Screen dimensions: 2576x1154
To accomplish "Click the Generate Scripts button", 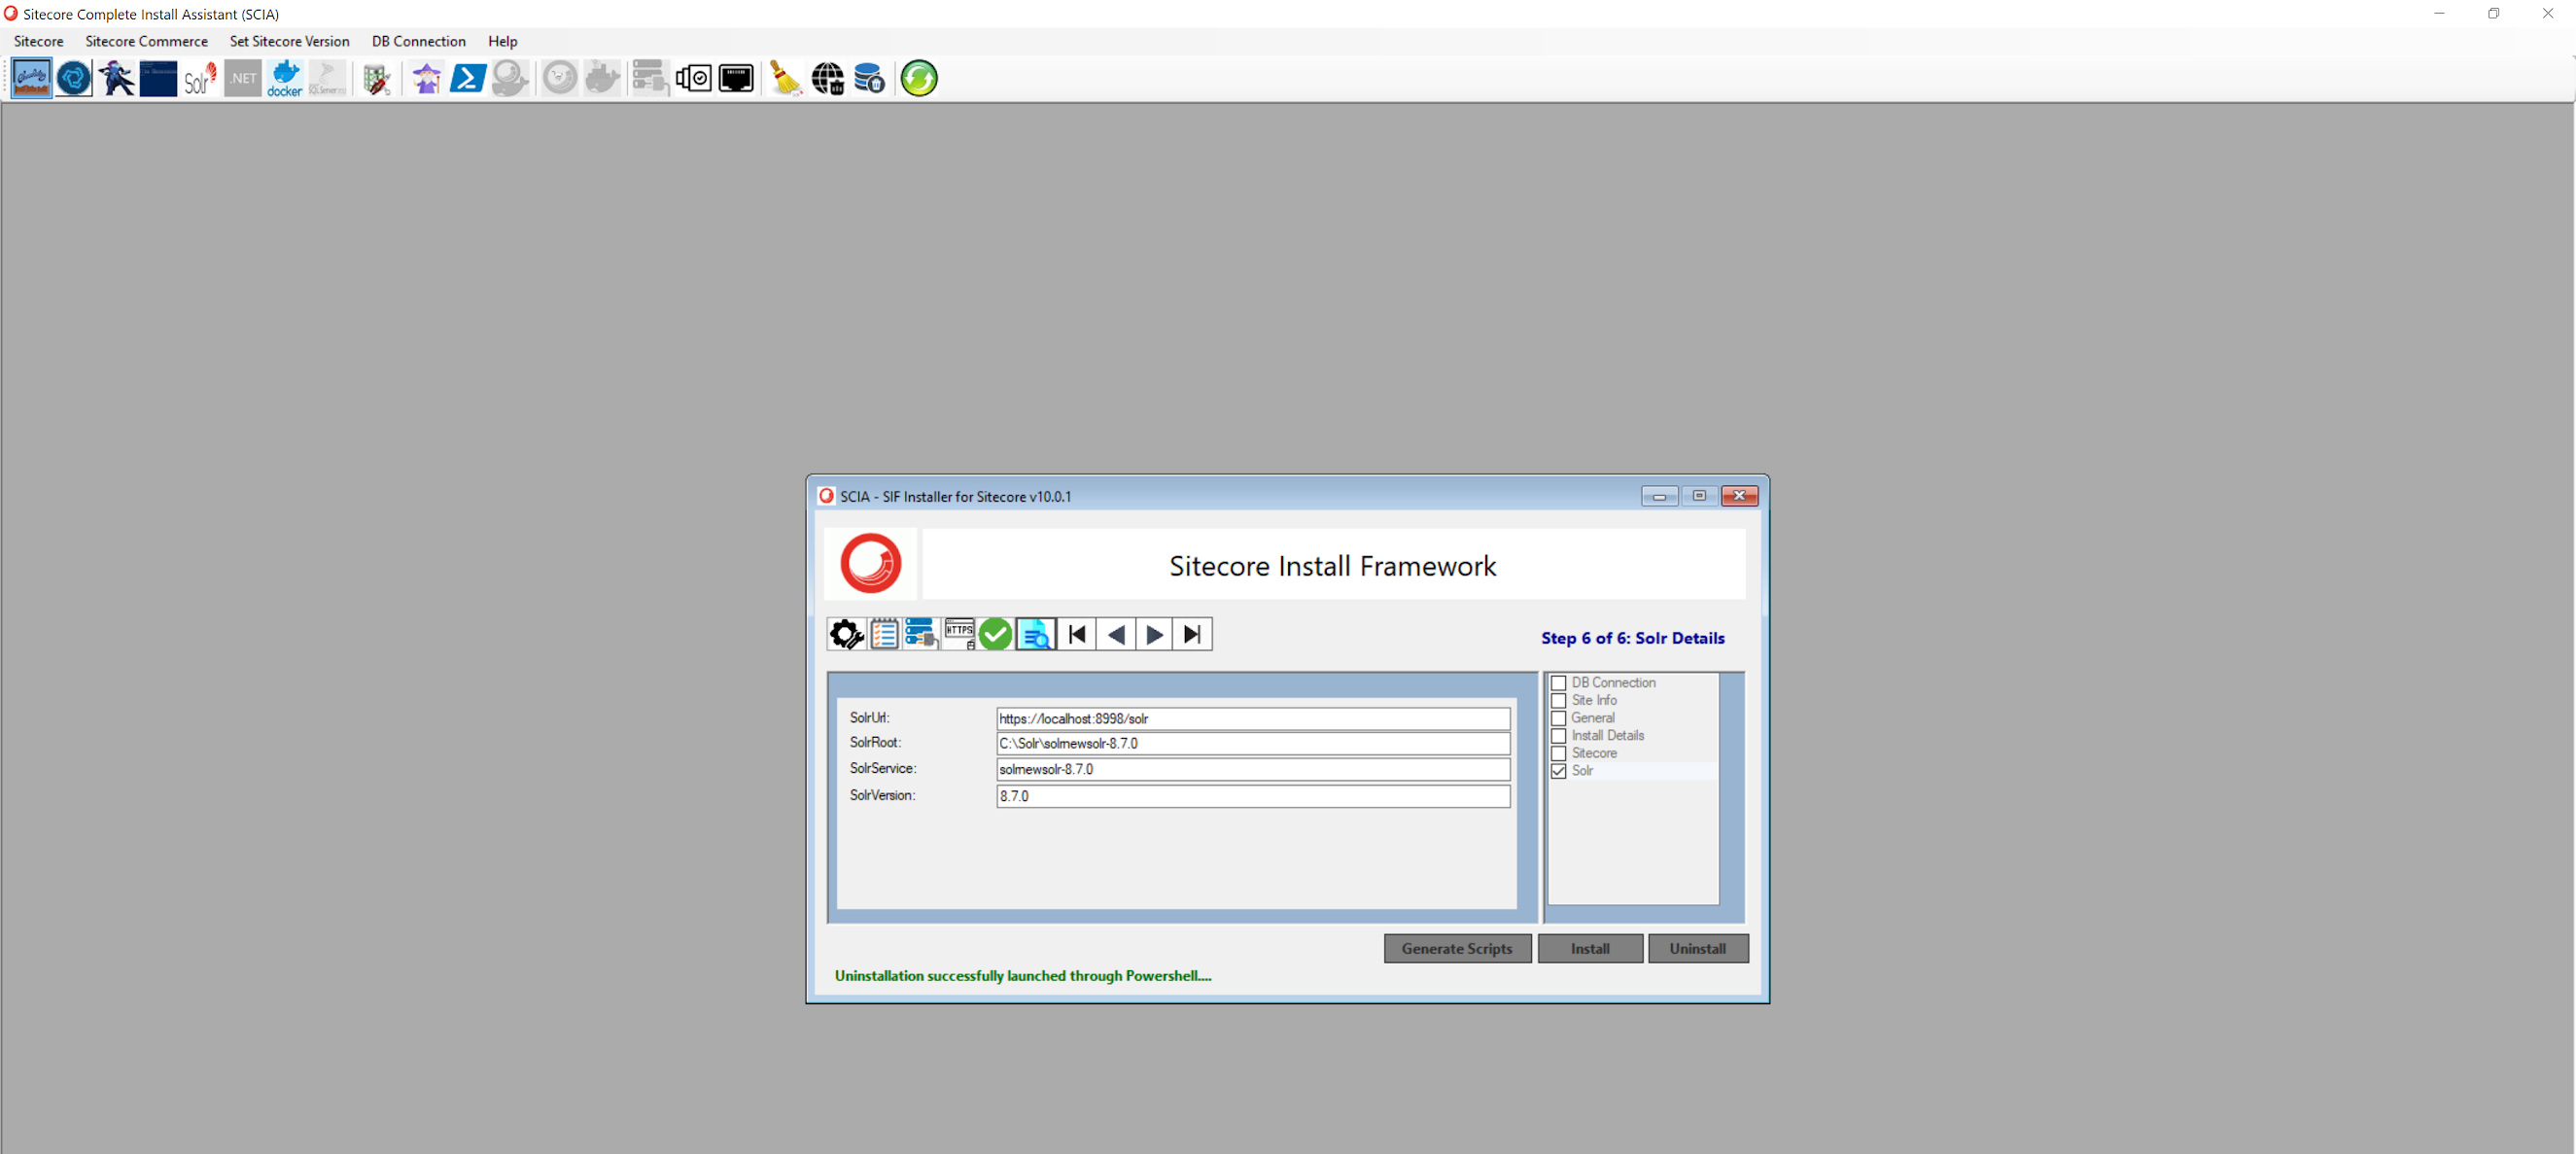I will point(1457,948).
